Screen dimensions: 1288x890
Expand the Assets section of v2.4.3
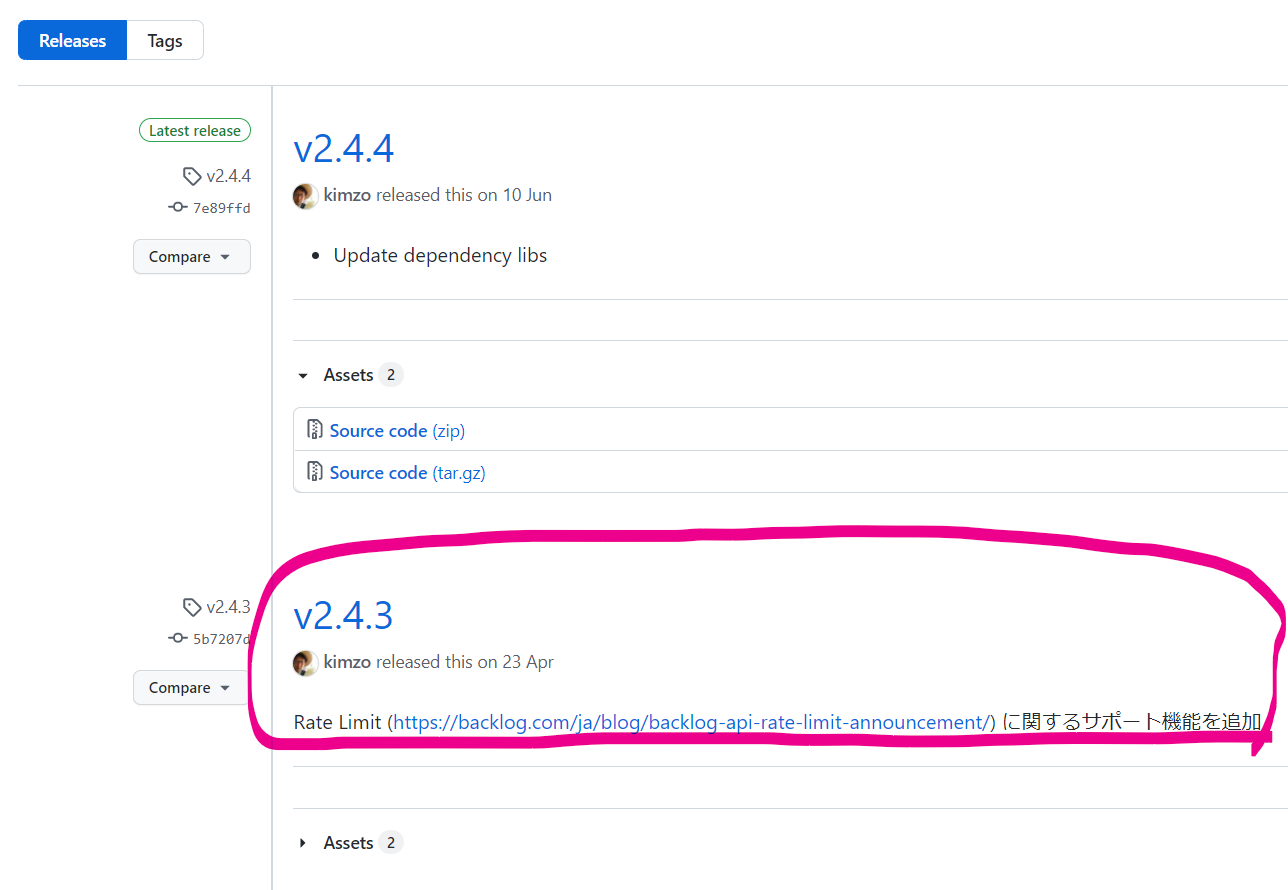point(303,842)
